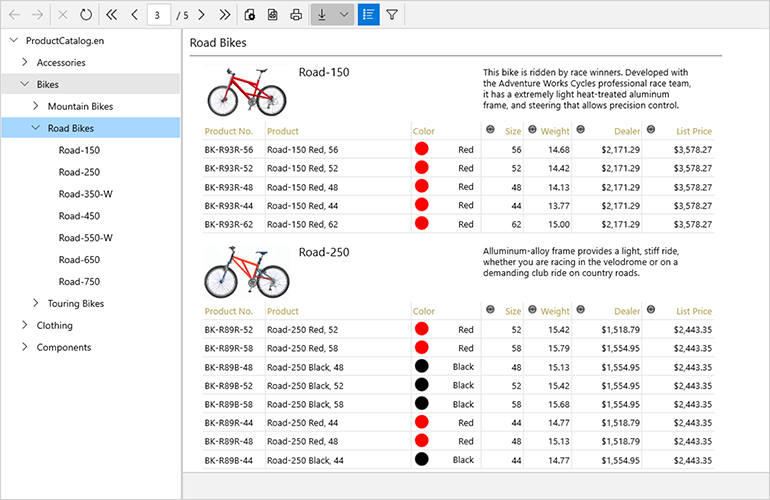Screen dimensions: 770x500
Task: Click red color dot for BK-R93R-56
Action: tap(421, 149)
